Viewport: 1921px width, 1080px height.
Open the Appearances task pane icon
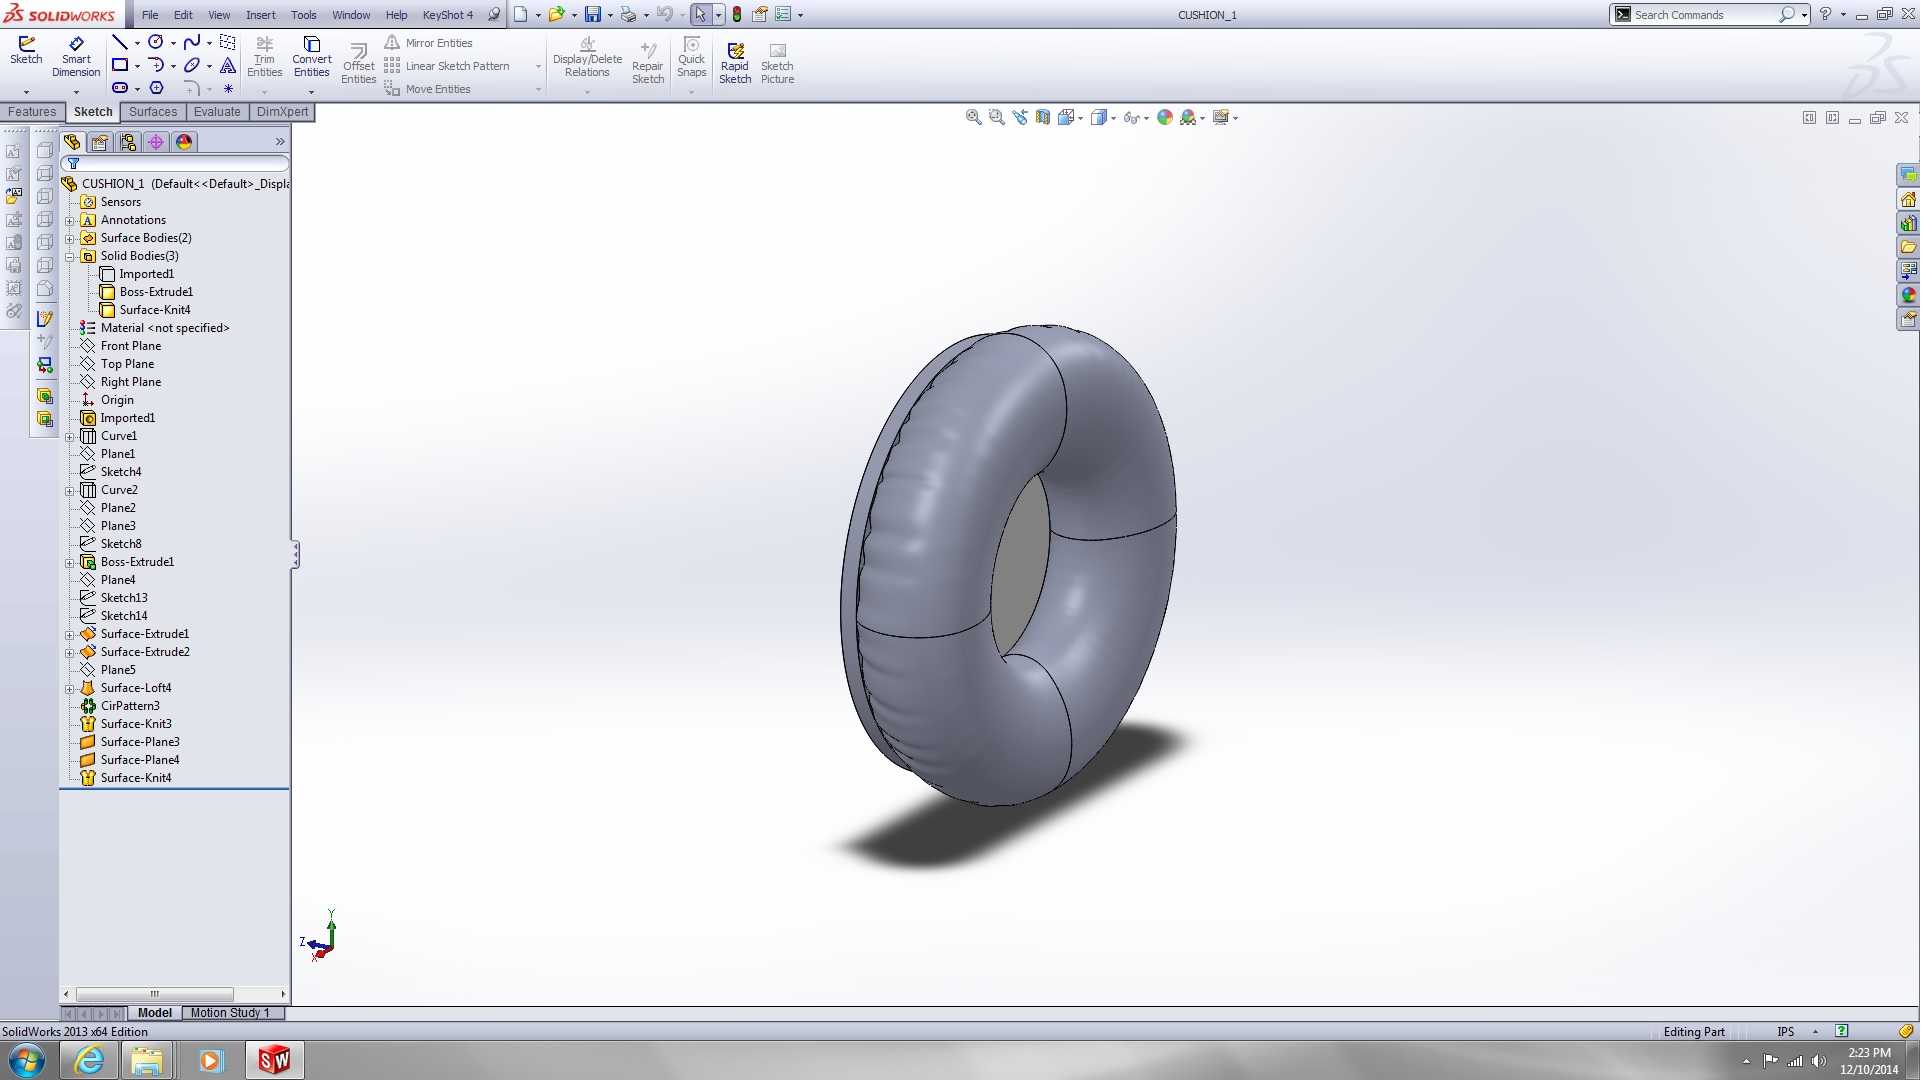[1908, 295]
